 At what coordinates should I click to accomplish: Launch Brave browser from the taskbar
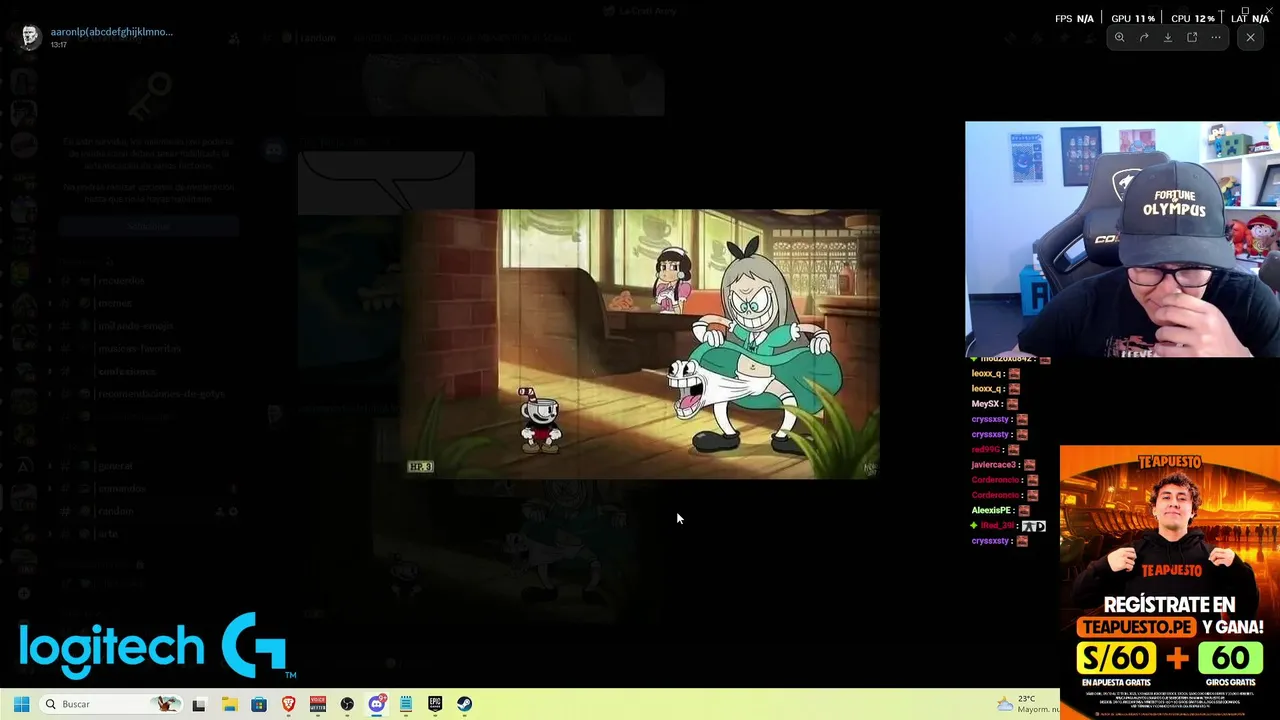point(289,704)
